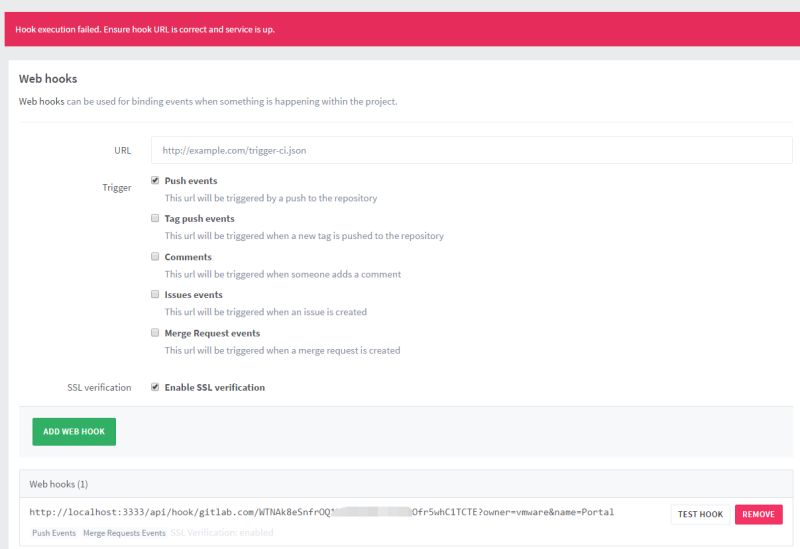Click the Merge Request events label
The image size is (800, 549).
tap(212, 333)
